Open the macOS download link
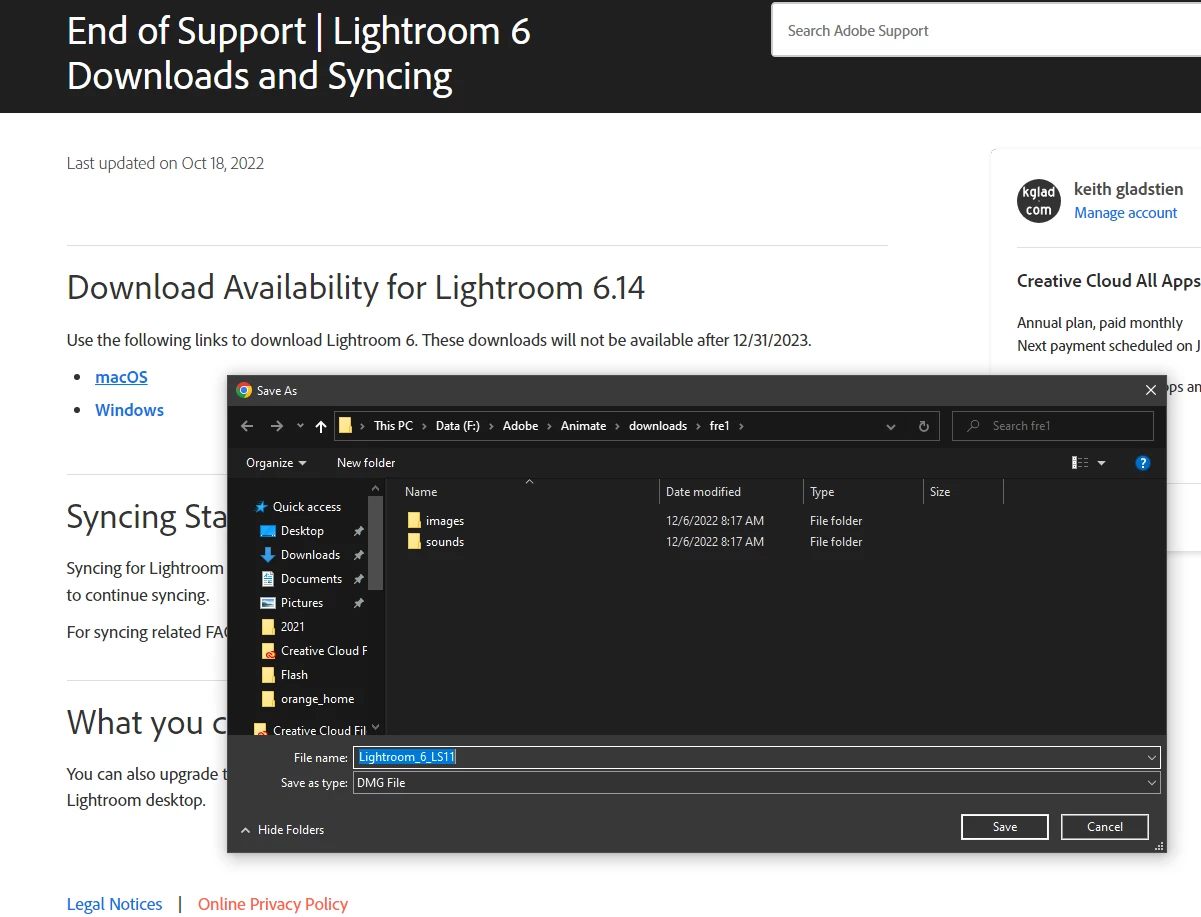Image resolution: width=1201 pixels, height=917 pixels. click(x=121, y=377)
